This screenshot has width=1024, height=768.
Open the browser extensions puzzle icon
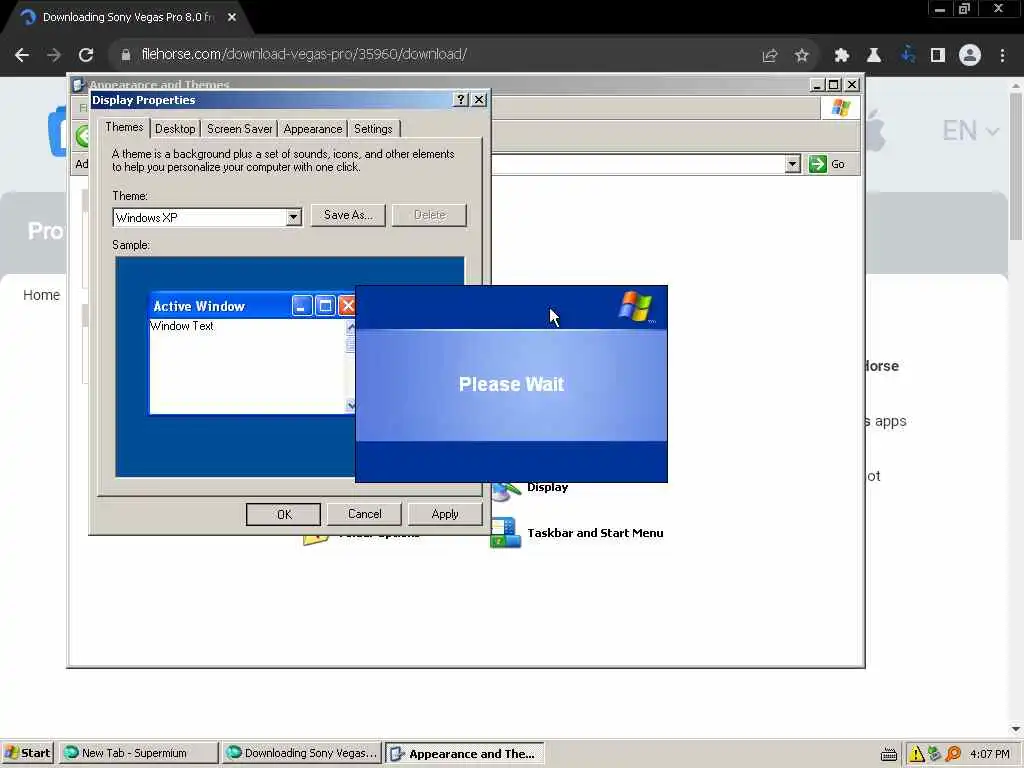pyautogui.click(x=842, y=56)
